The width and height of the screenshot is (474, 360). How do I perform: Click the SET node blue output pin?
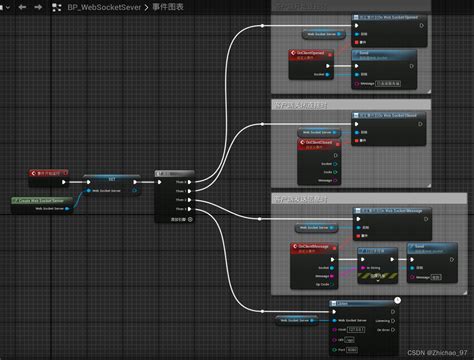[135, 191]
